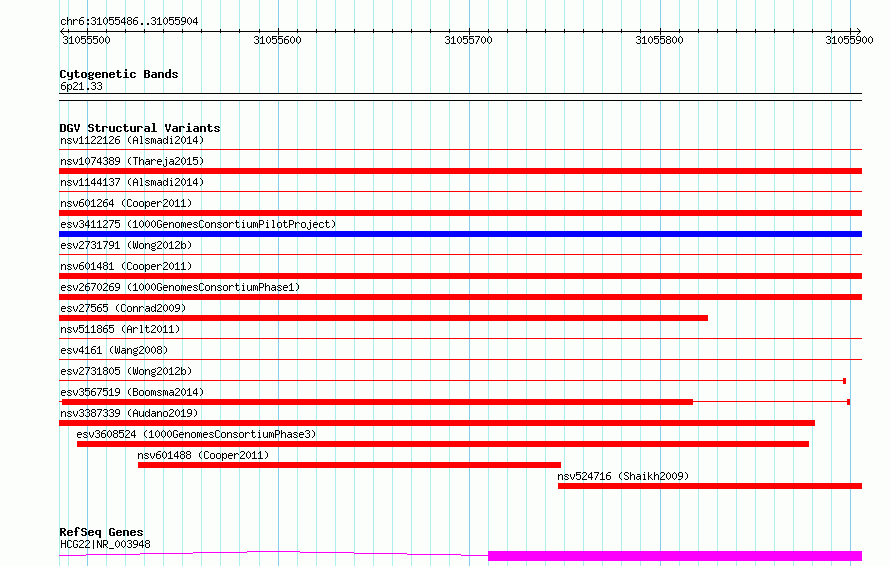Click the magenta HCG22 exon block
This screenshot has width=890, height=566.
[675, 556]
